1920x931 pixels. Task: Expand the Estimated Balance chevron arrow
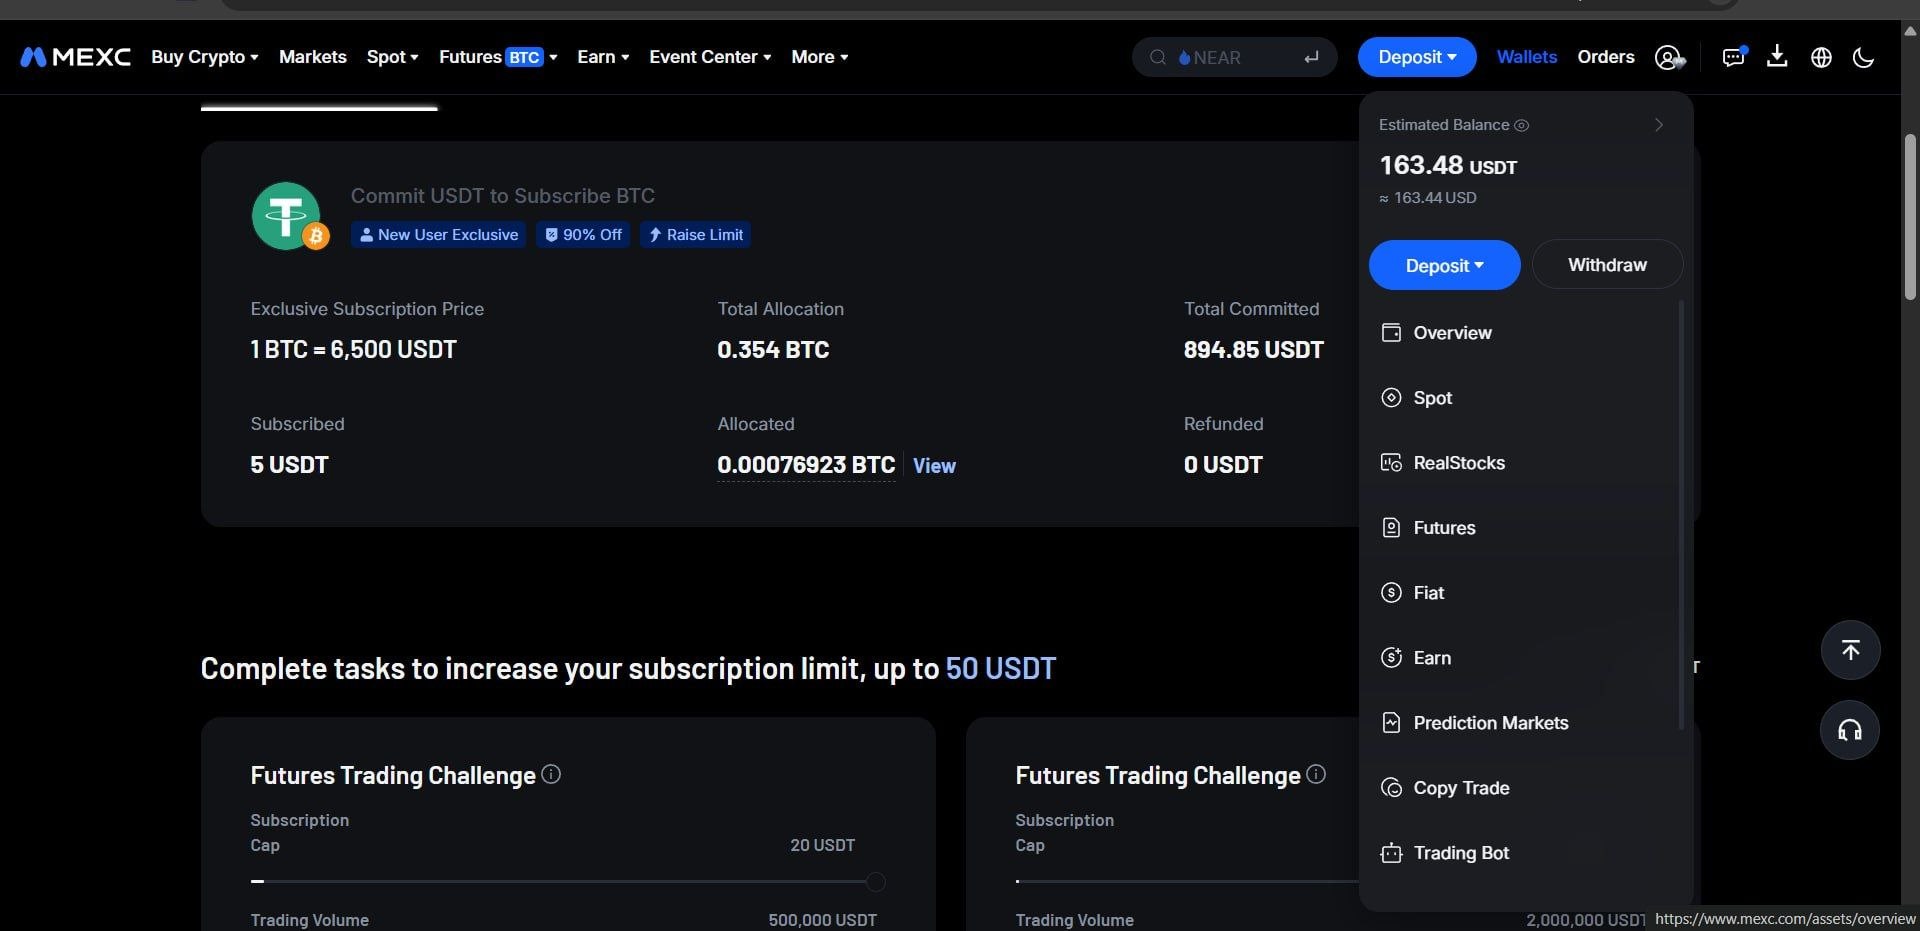tap(1659, 125)
